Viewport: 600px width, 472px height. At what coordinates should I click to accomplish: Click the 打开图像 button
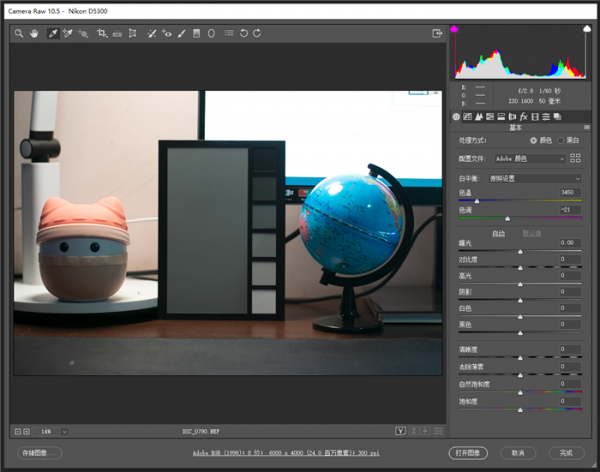[469, 452]
